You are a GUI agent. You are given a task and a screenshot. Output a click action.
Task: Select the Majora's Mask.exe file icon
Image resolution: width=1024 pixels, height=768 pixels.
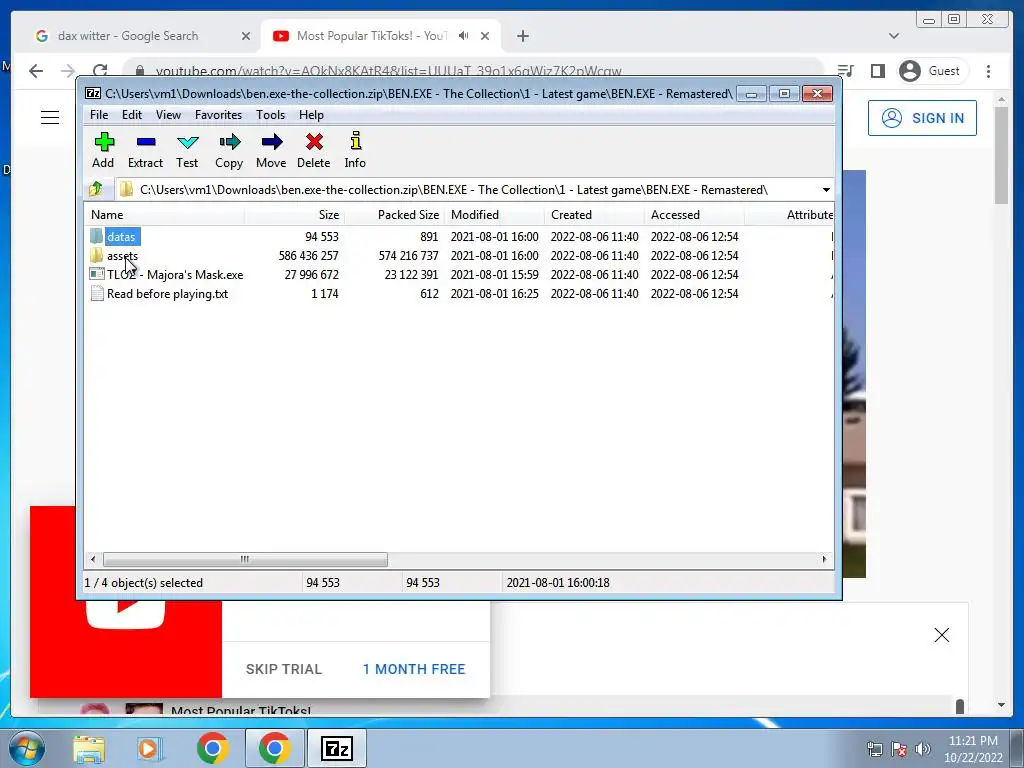(x=97, y=274)
